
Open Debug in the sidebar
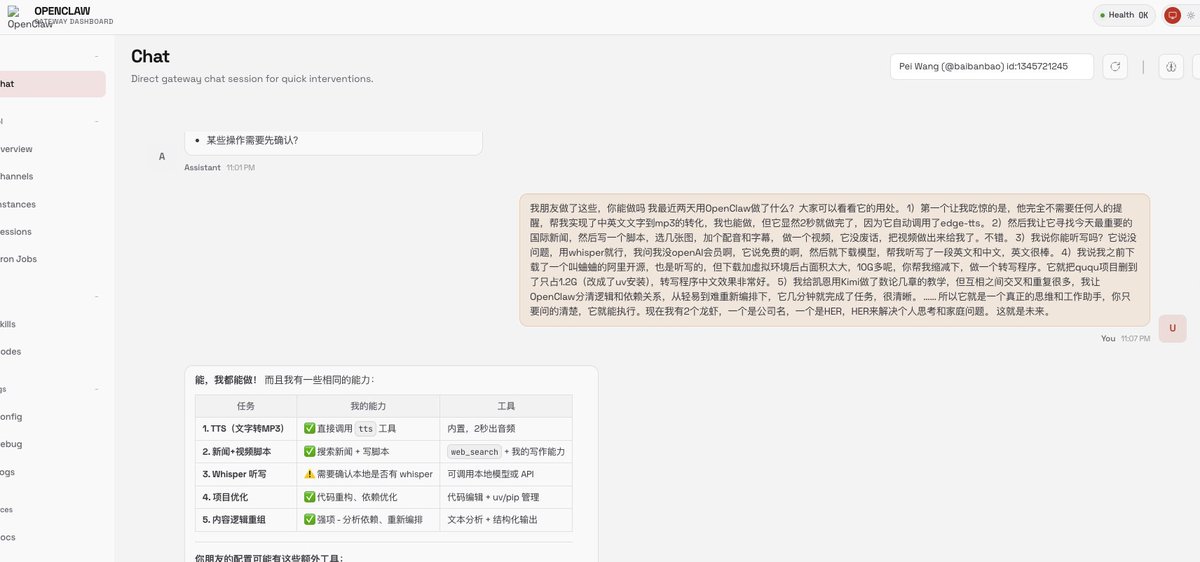click(x=50, y=444)
